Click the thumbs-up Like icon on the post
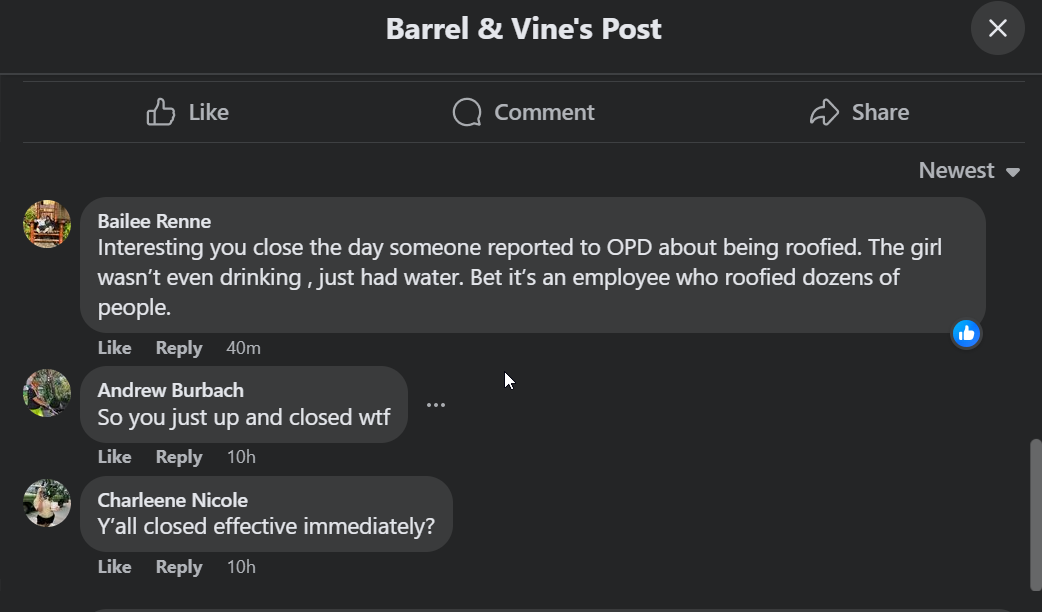The width and height of the screenshot is (1042, 612). [161, 112]
